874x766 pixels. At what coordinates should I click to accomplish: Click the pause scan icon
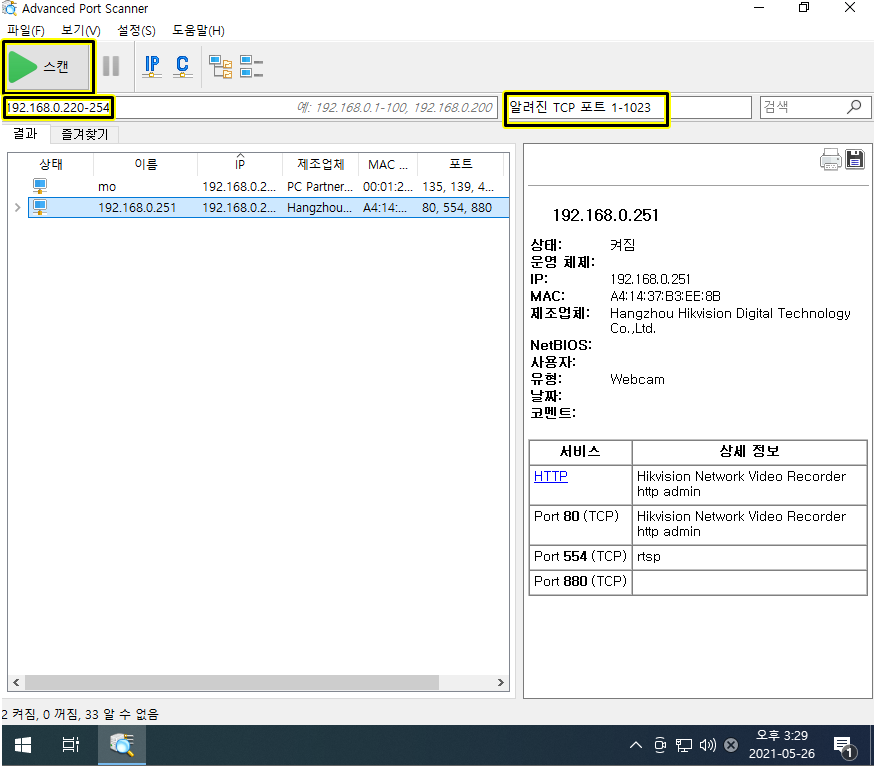tap(111, 66)
